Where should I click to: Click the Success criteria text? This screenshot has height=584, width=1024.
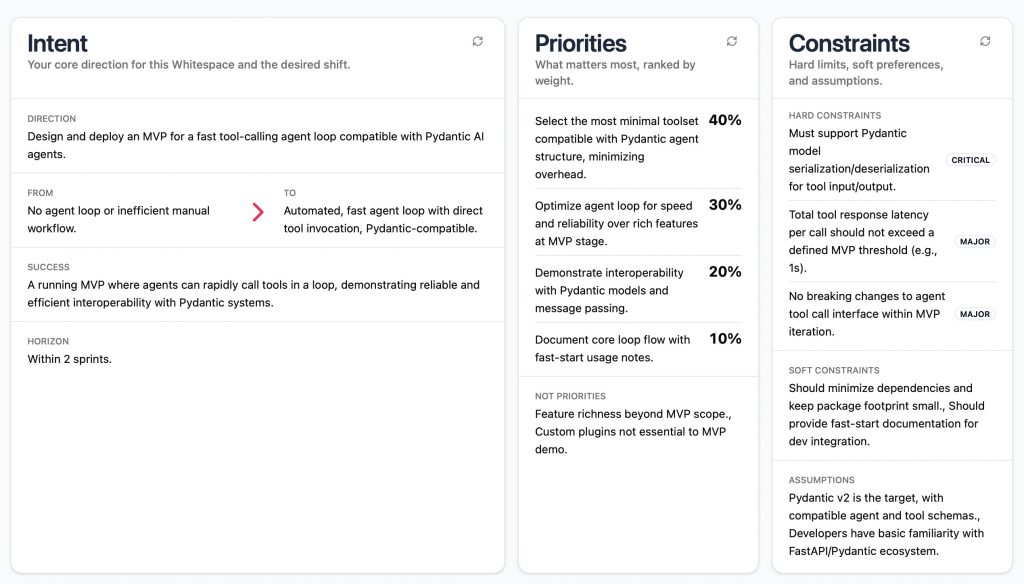point(253,293)
